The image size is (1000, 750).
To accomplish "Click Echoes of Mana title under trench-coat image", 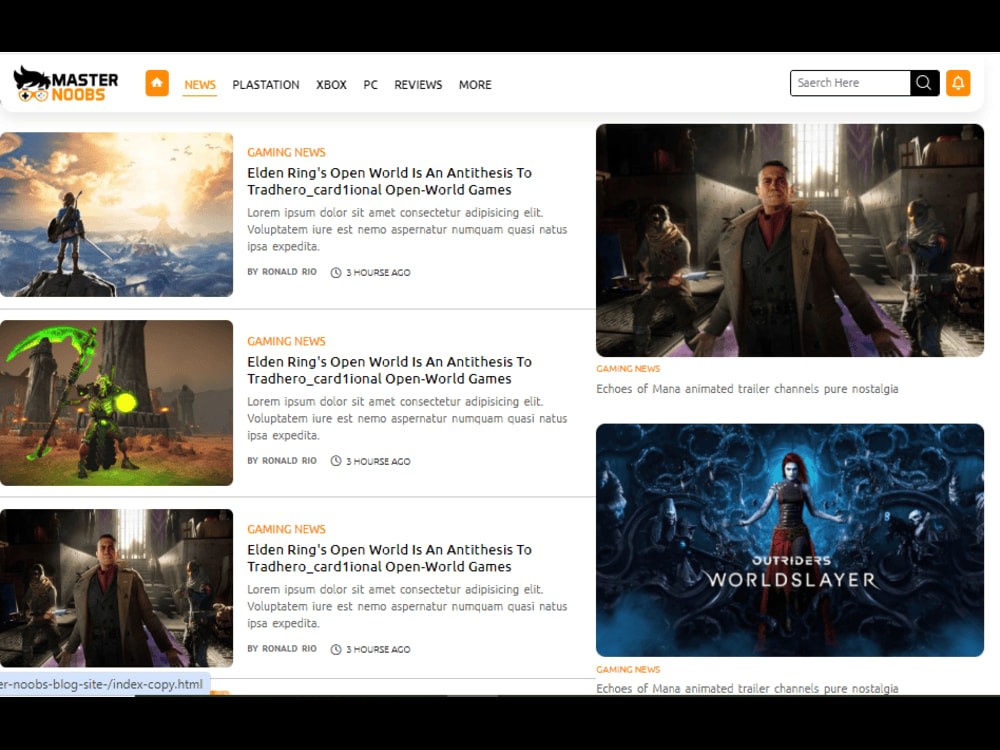I will [747, 389].
